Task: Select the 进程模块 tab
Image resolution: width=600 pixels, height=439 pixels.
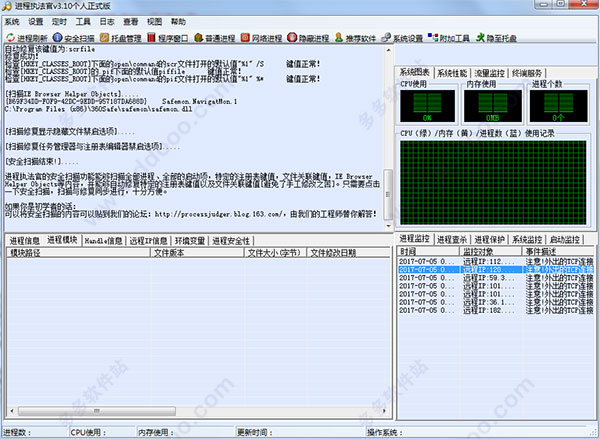Action: [62, 240]
